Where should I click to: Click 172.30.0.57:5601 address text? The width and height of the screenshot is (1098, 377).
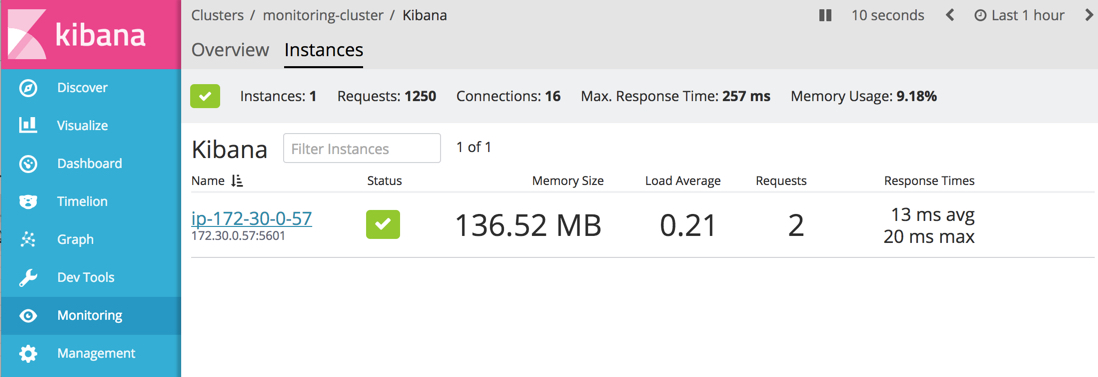pyautogui.click(x=238, y=236)
